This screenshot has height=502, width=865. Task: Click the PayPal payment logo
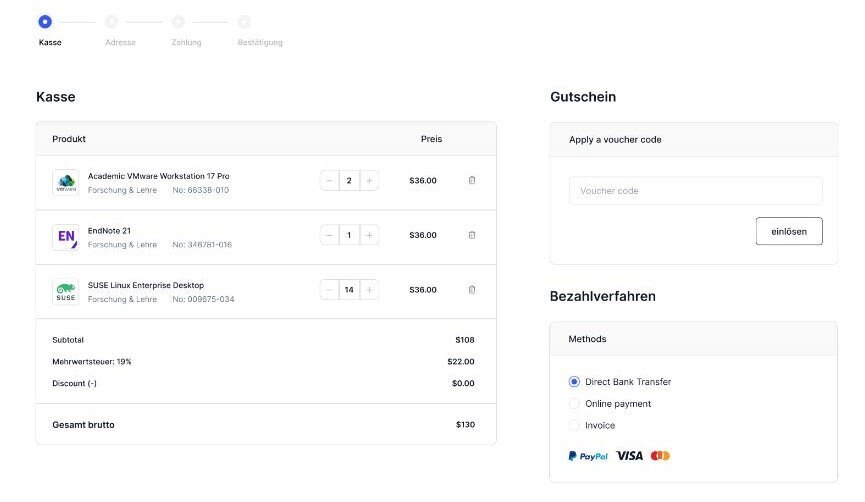588,456
